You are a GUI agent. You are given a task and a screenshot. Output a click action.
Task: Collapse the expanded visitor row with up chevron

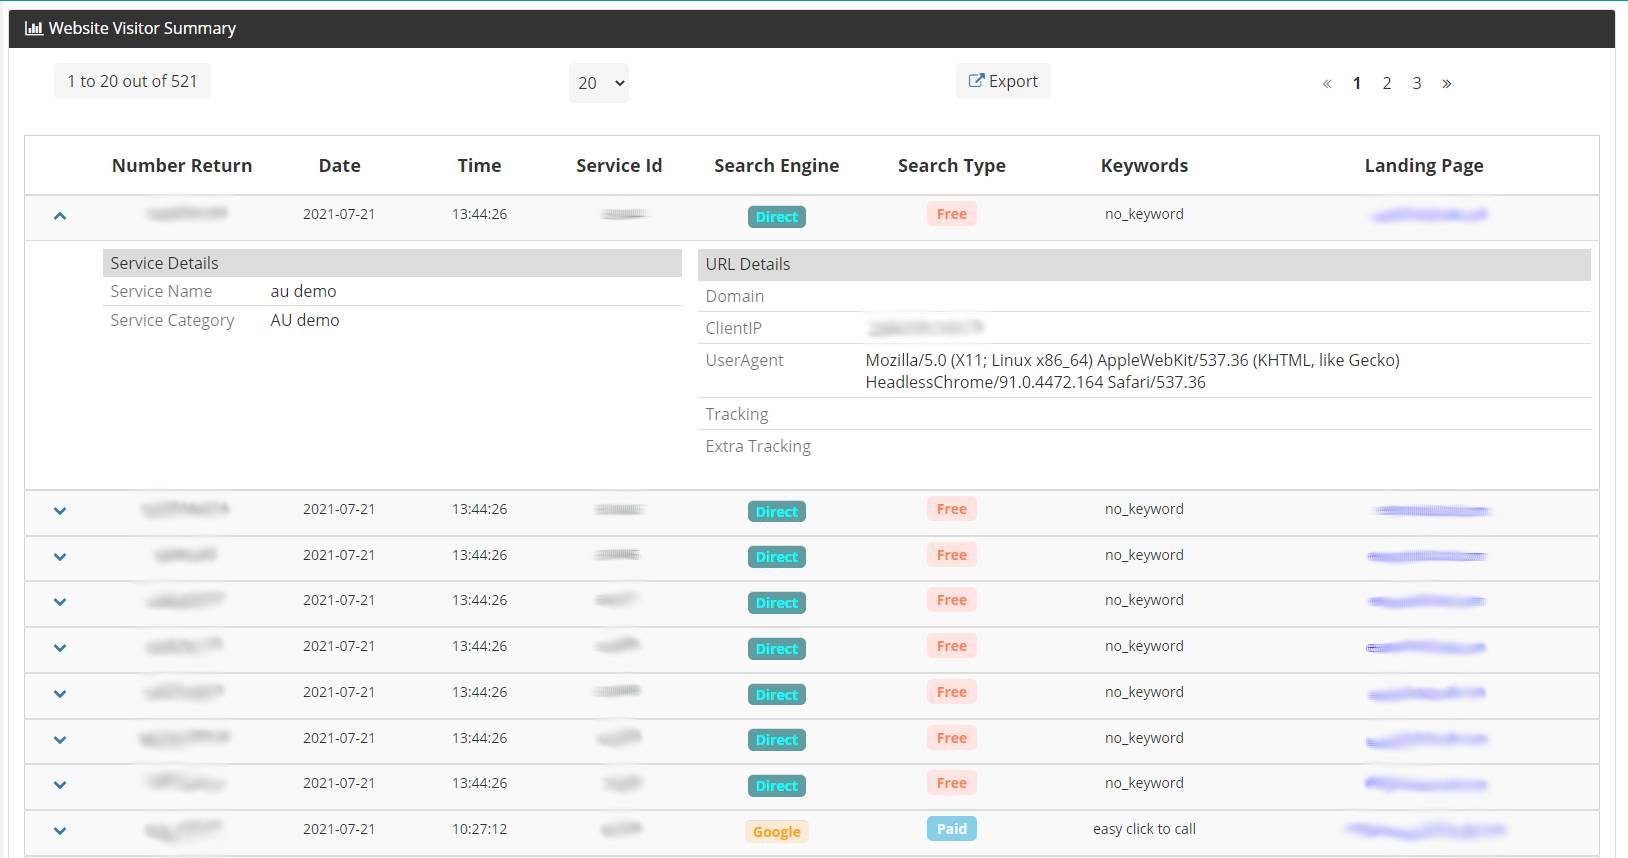[x=60, y=215]
